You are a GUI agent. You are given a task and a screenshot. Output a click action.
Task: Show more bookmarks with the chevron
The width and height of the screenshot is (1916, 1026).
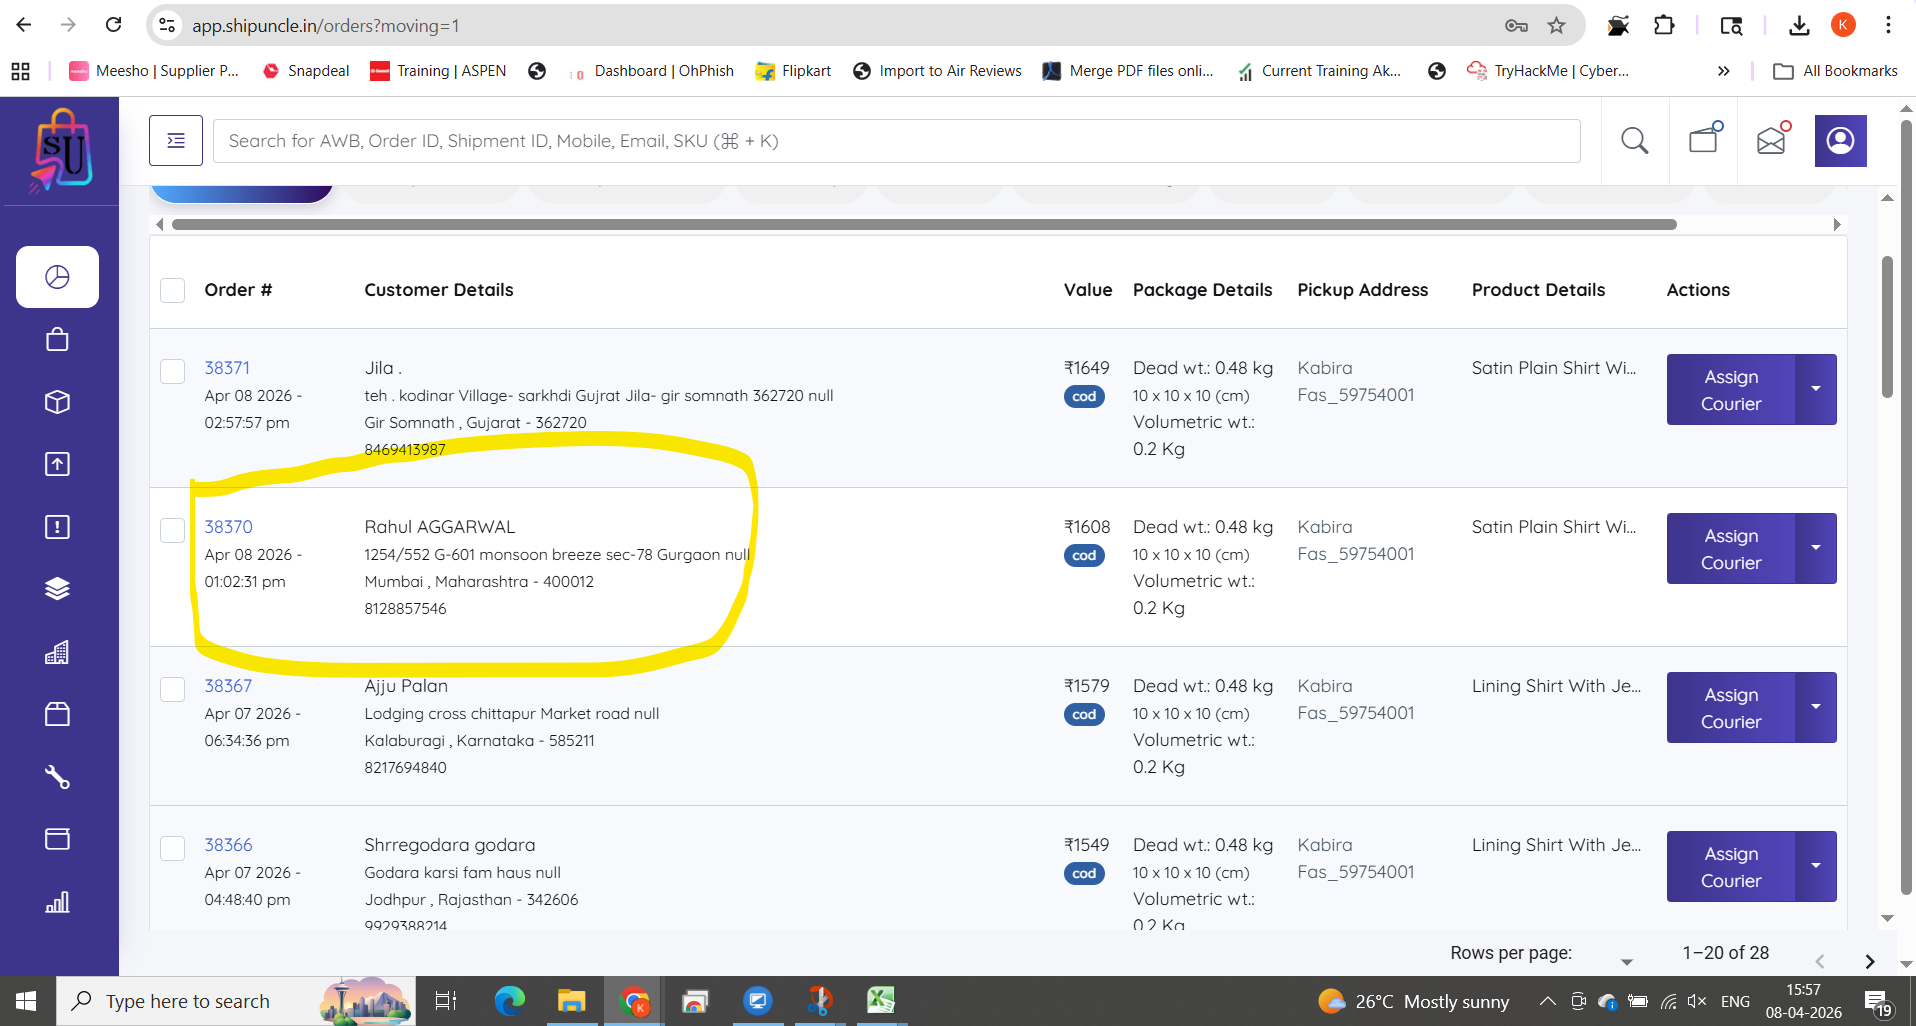pos(1723,71)
